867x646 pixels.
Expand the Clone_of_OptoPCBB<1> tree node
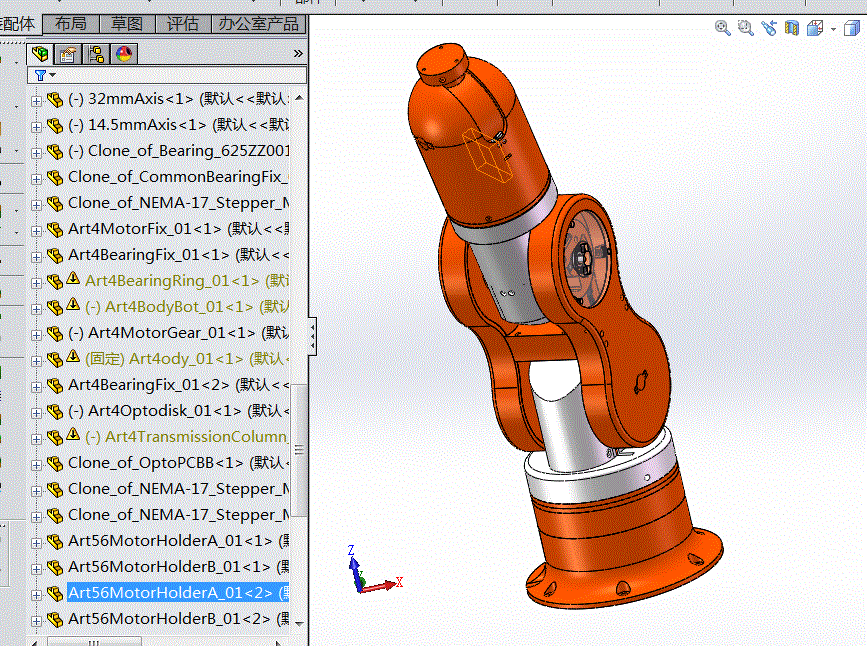click(x=37, y=463)
